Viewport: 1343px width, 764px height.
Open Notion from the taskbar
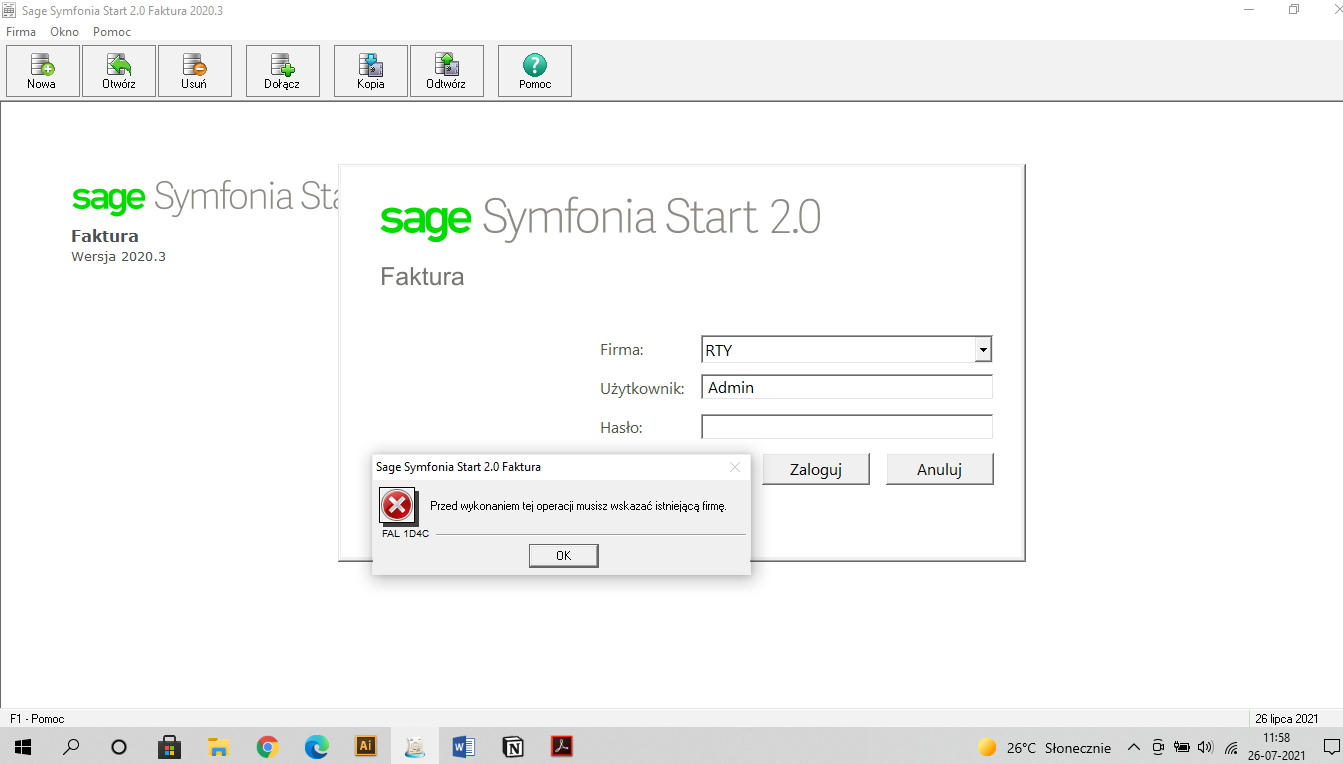513,746
